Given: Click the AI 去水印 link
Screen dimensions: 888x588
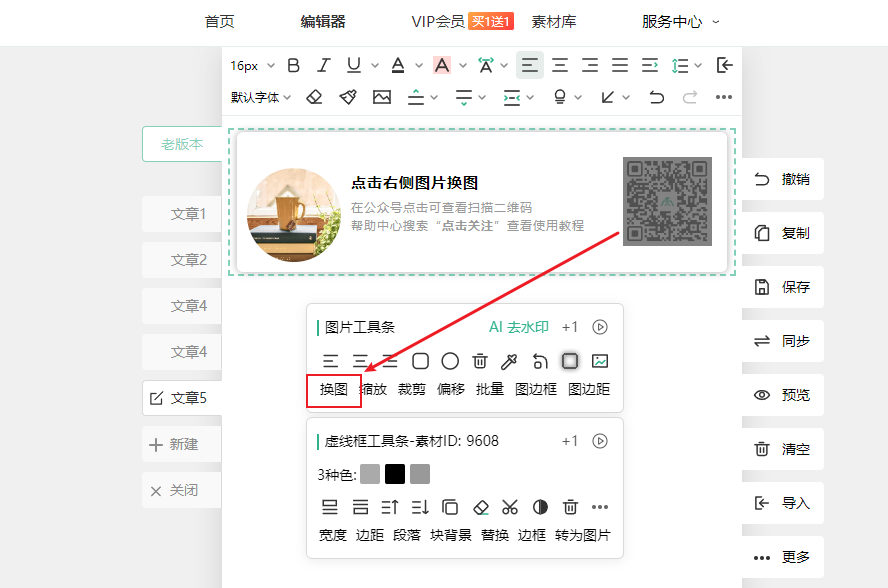Looking at the screenshot, I should (x=519, y=327).
